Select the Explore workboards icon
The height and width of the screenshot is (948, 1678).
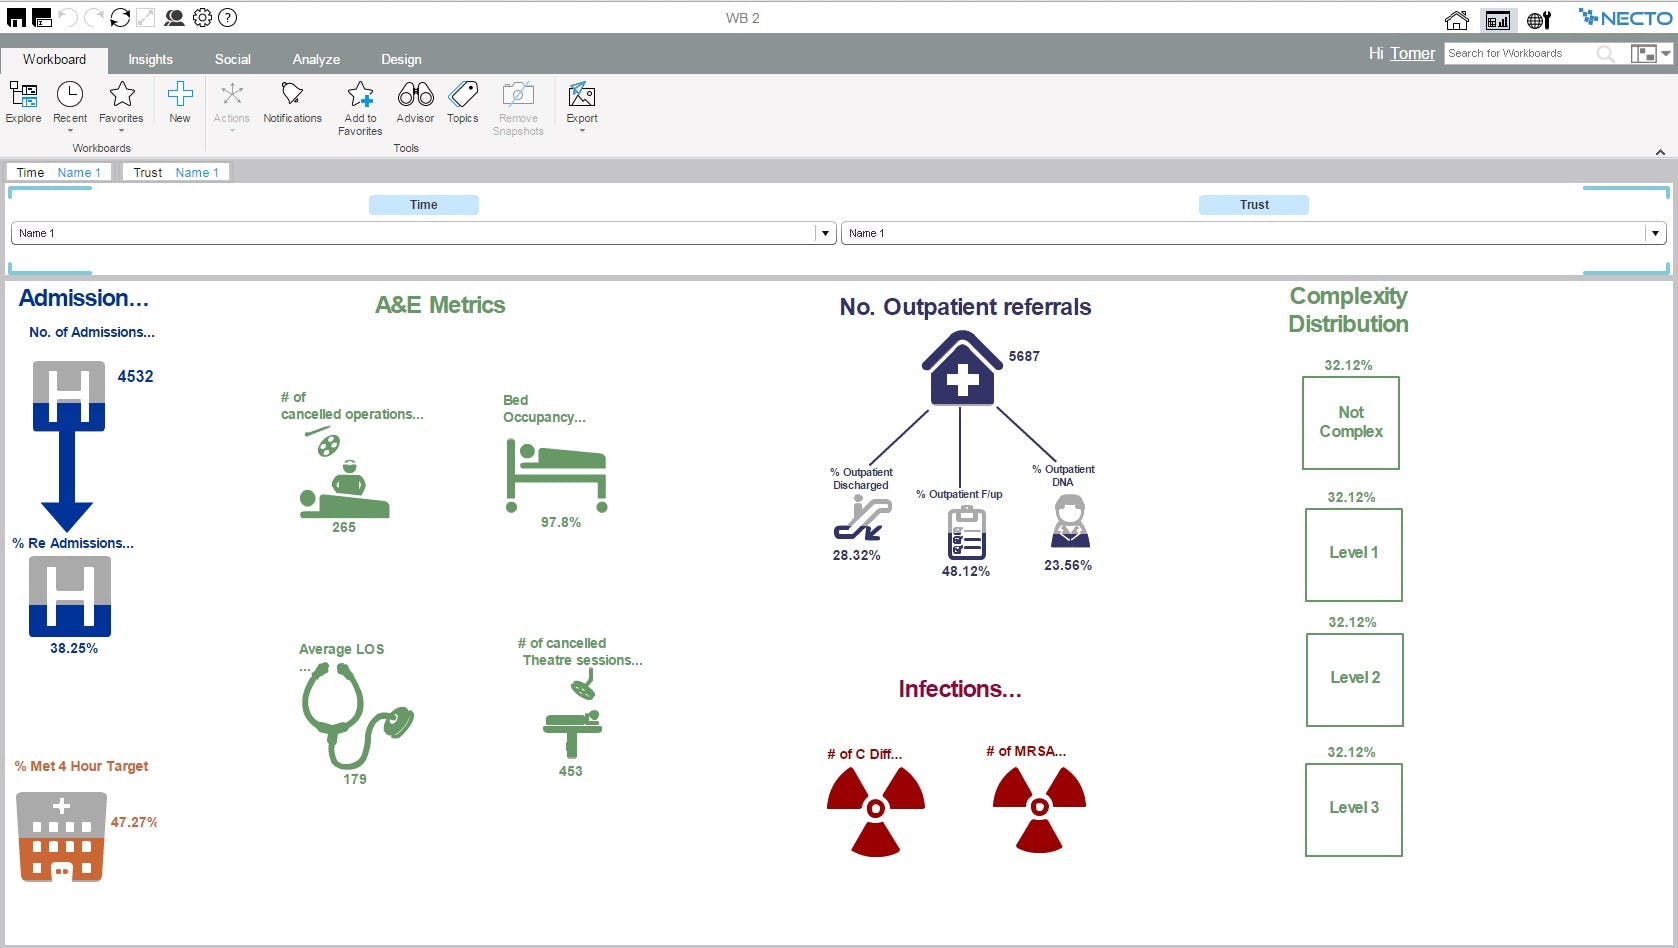22,100
